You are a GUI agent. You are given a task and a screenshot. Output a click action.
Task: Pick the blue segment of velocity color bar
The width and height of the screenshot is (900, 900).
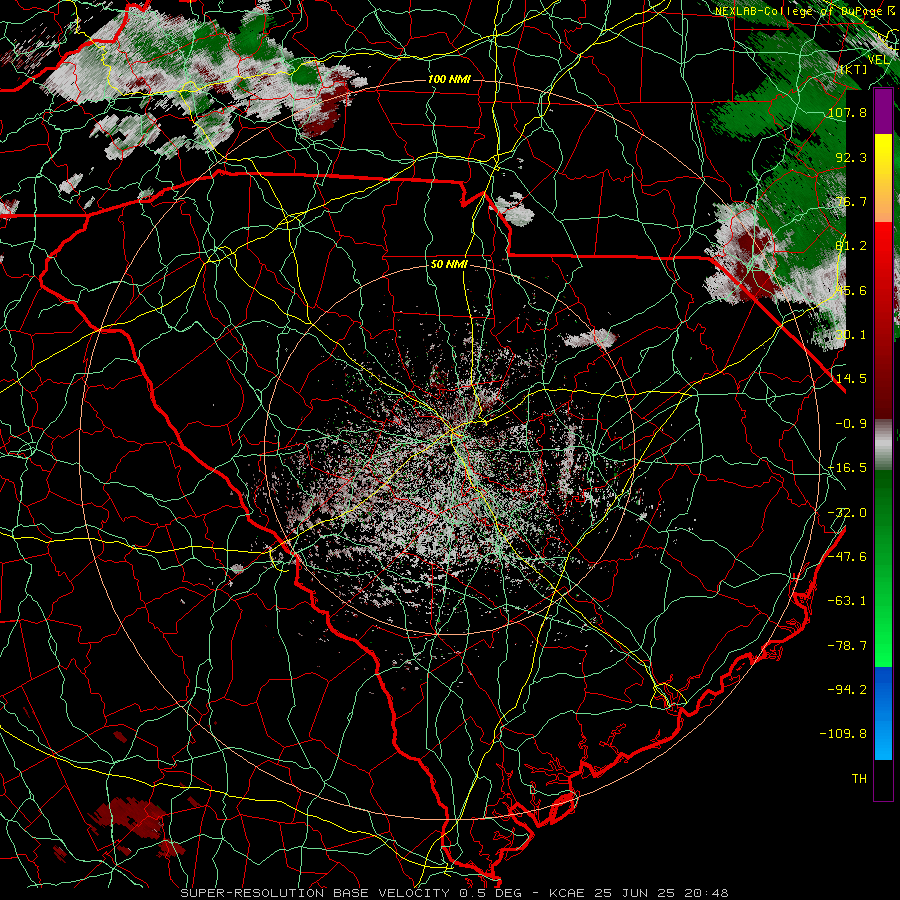(883, 713)
